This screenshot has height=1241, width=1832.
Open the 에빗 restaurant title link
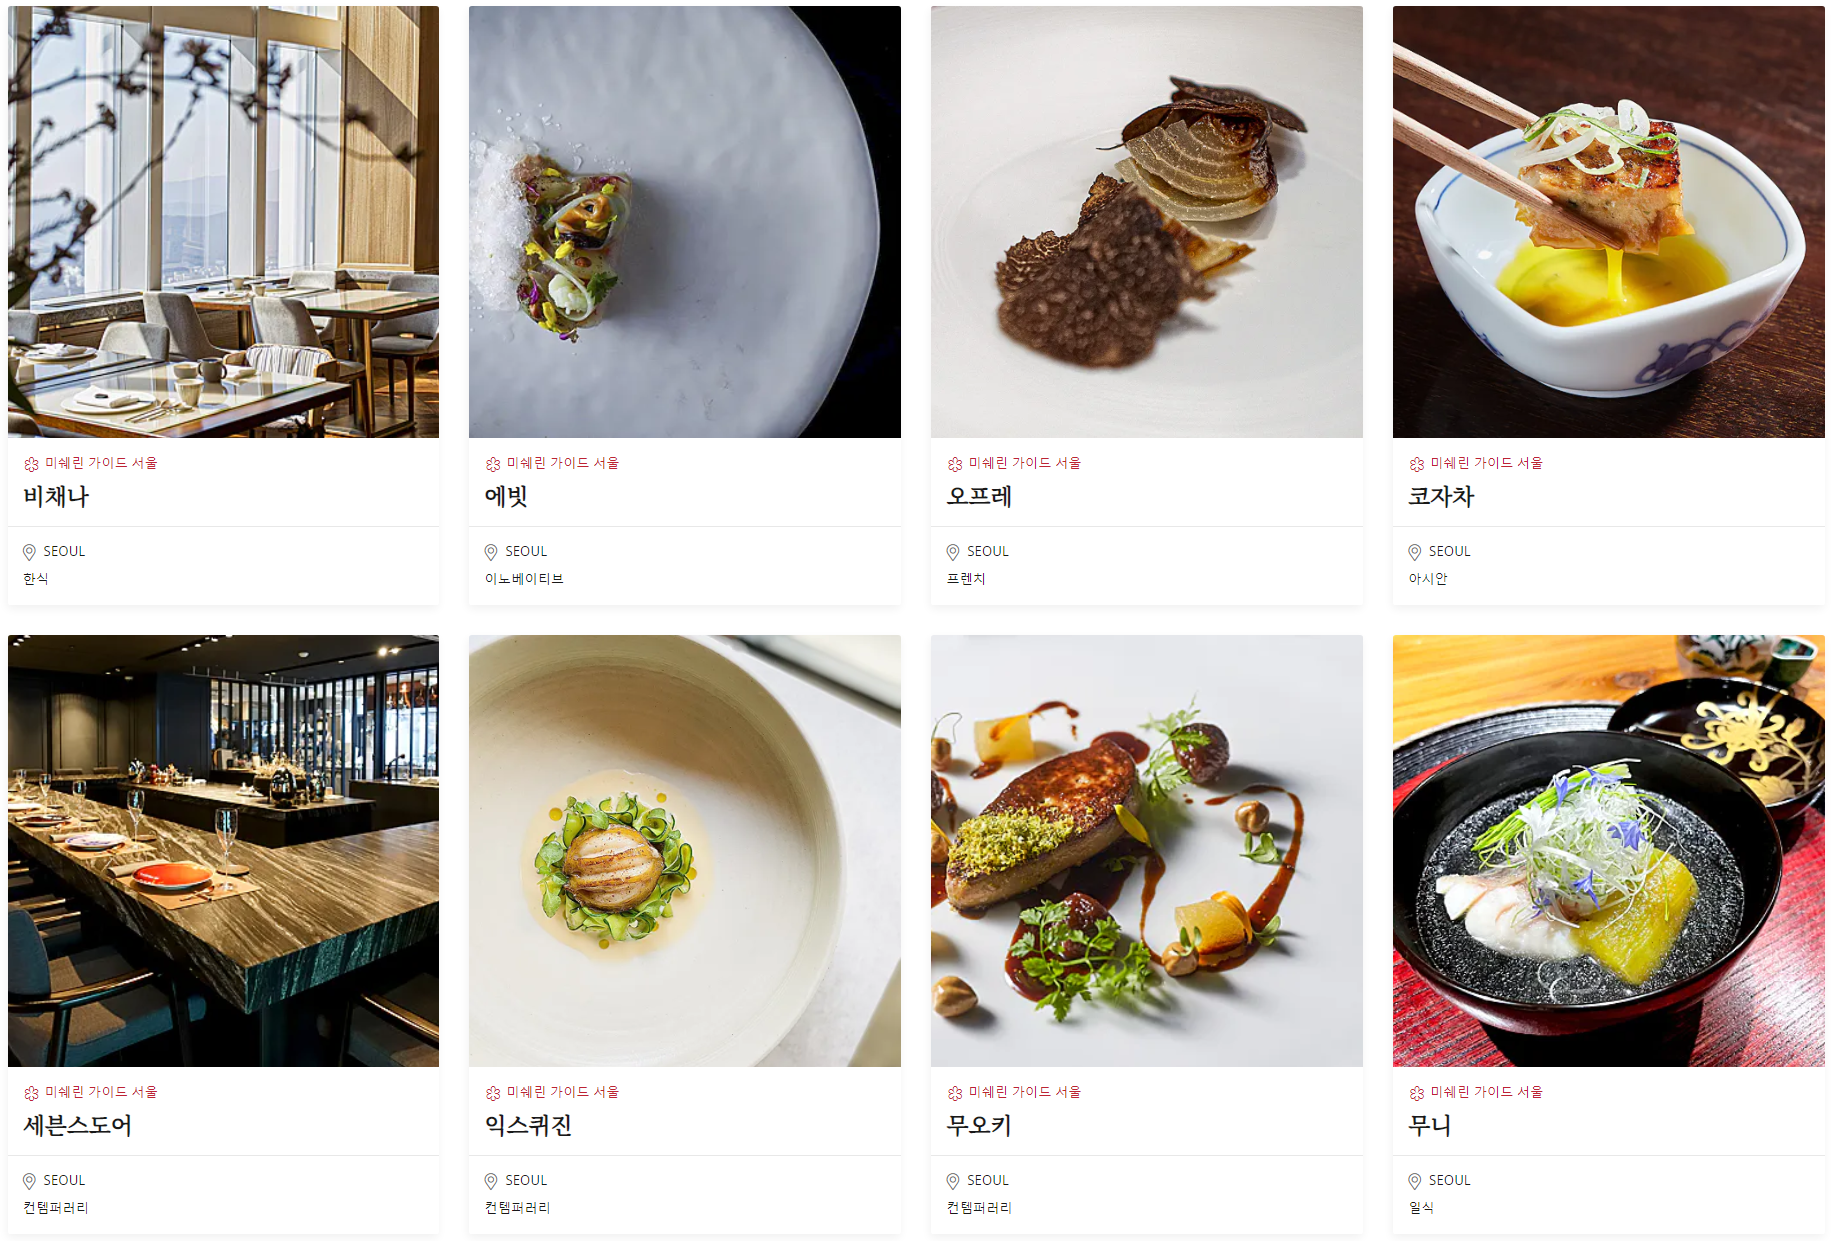506,496
